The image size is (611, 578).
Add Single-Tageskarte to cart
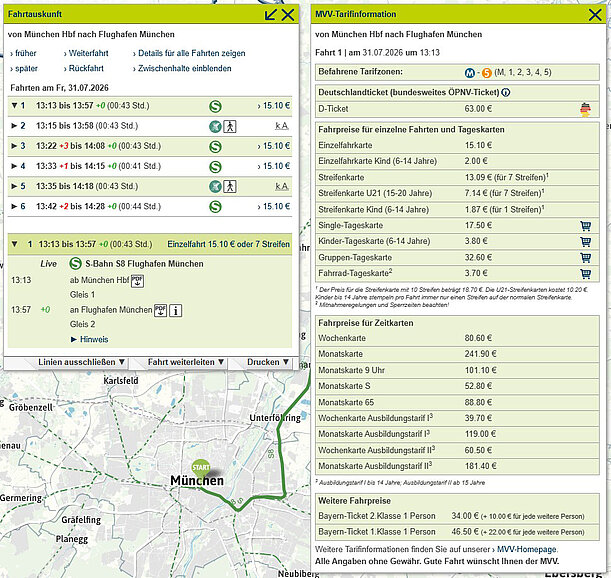pos(585,226)
